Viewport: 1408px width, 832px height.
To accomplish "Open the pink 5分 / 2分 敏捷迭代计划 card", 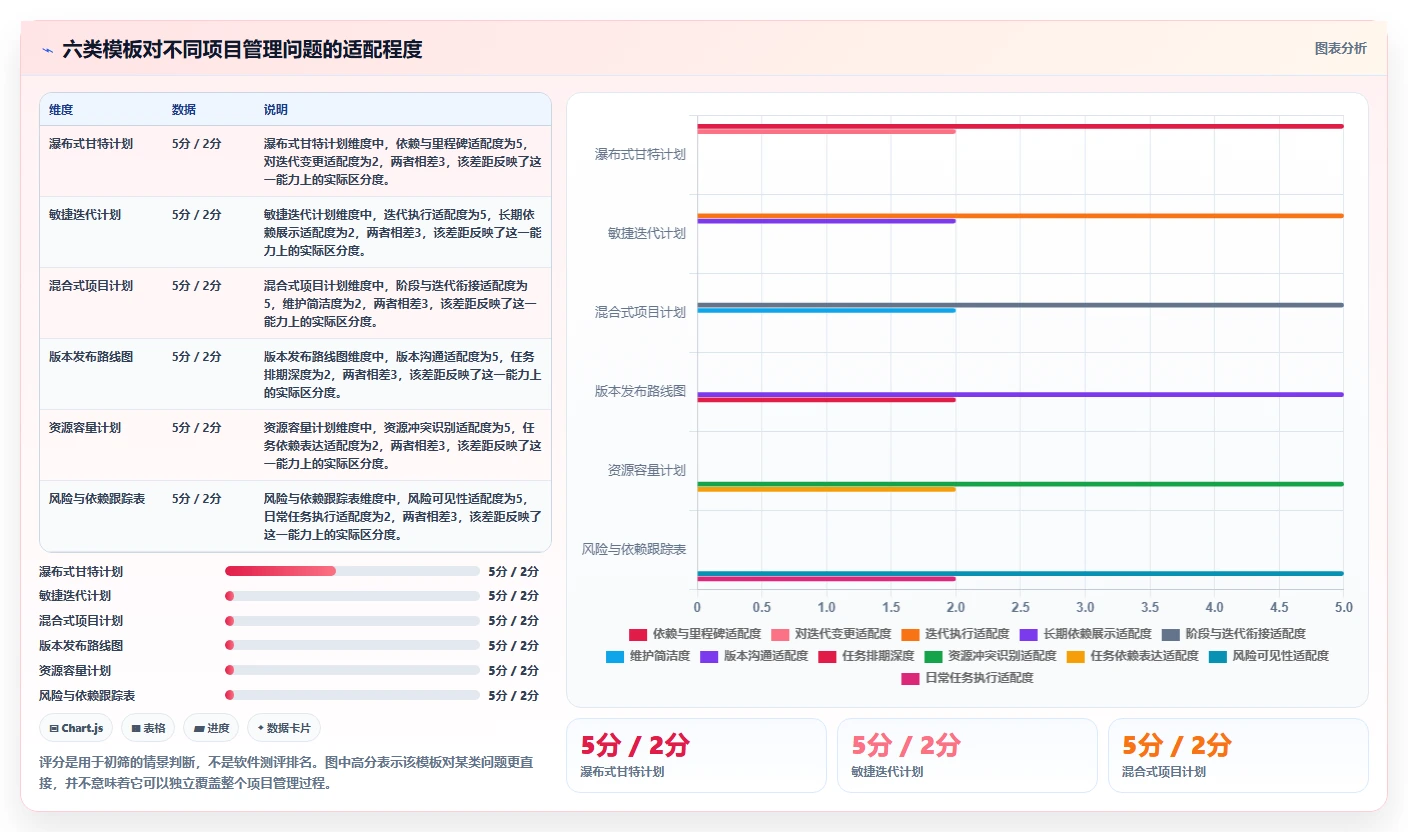I will click(x=967, y=755).
